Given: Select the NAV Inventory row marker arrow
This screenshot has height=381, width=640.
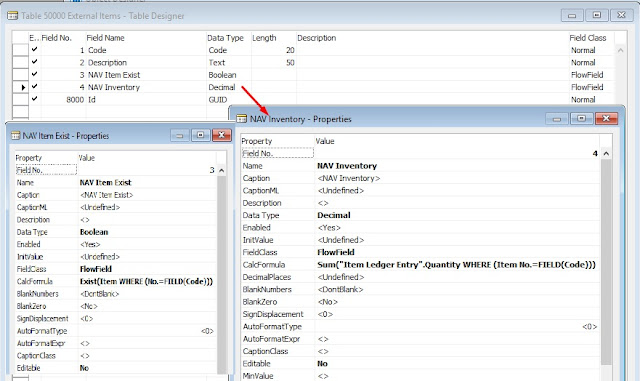Looking at the screenshot, I should (x=23, y=87).
